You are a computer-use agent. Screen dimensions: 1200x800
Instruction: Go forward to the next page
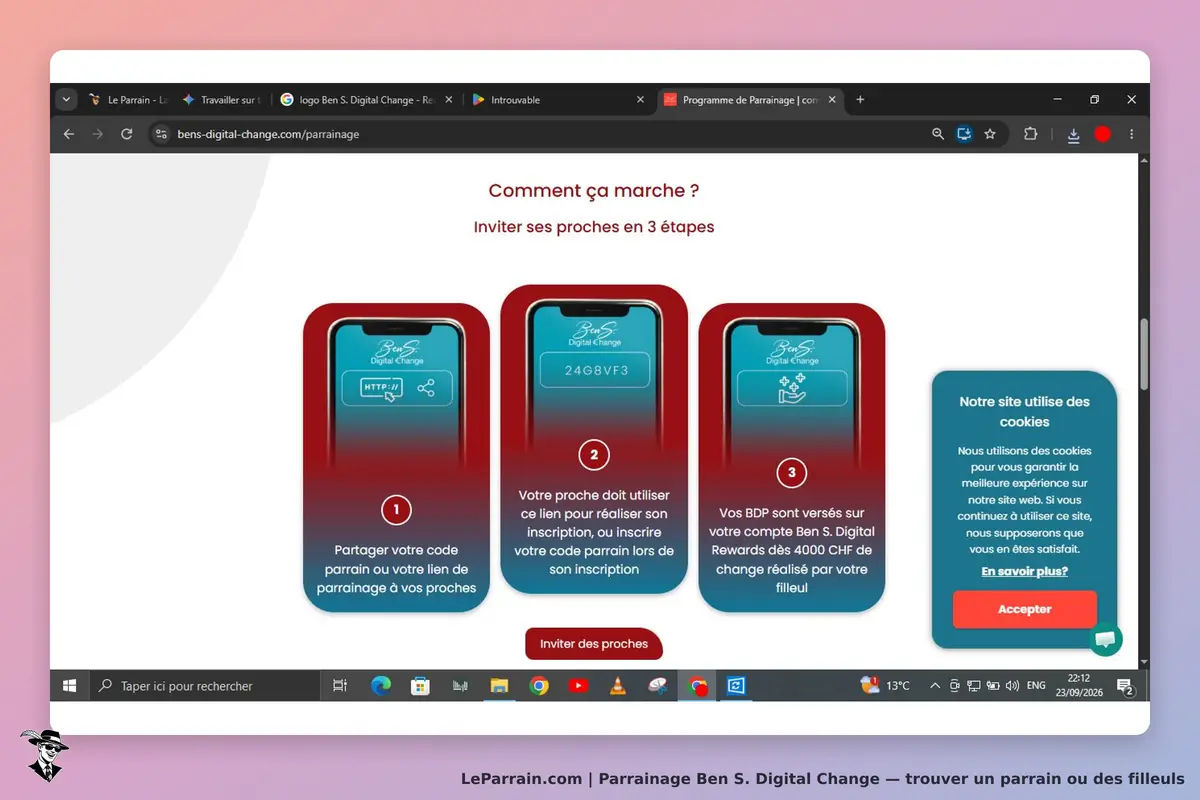click(97, 134)
